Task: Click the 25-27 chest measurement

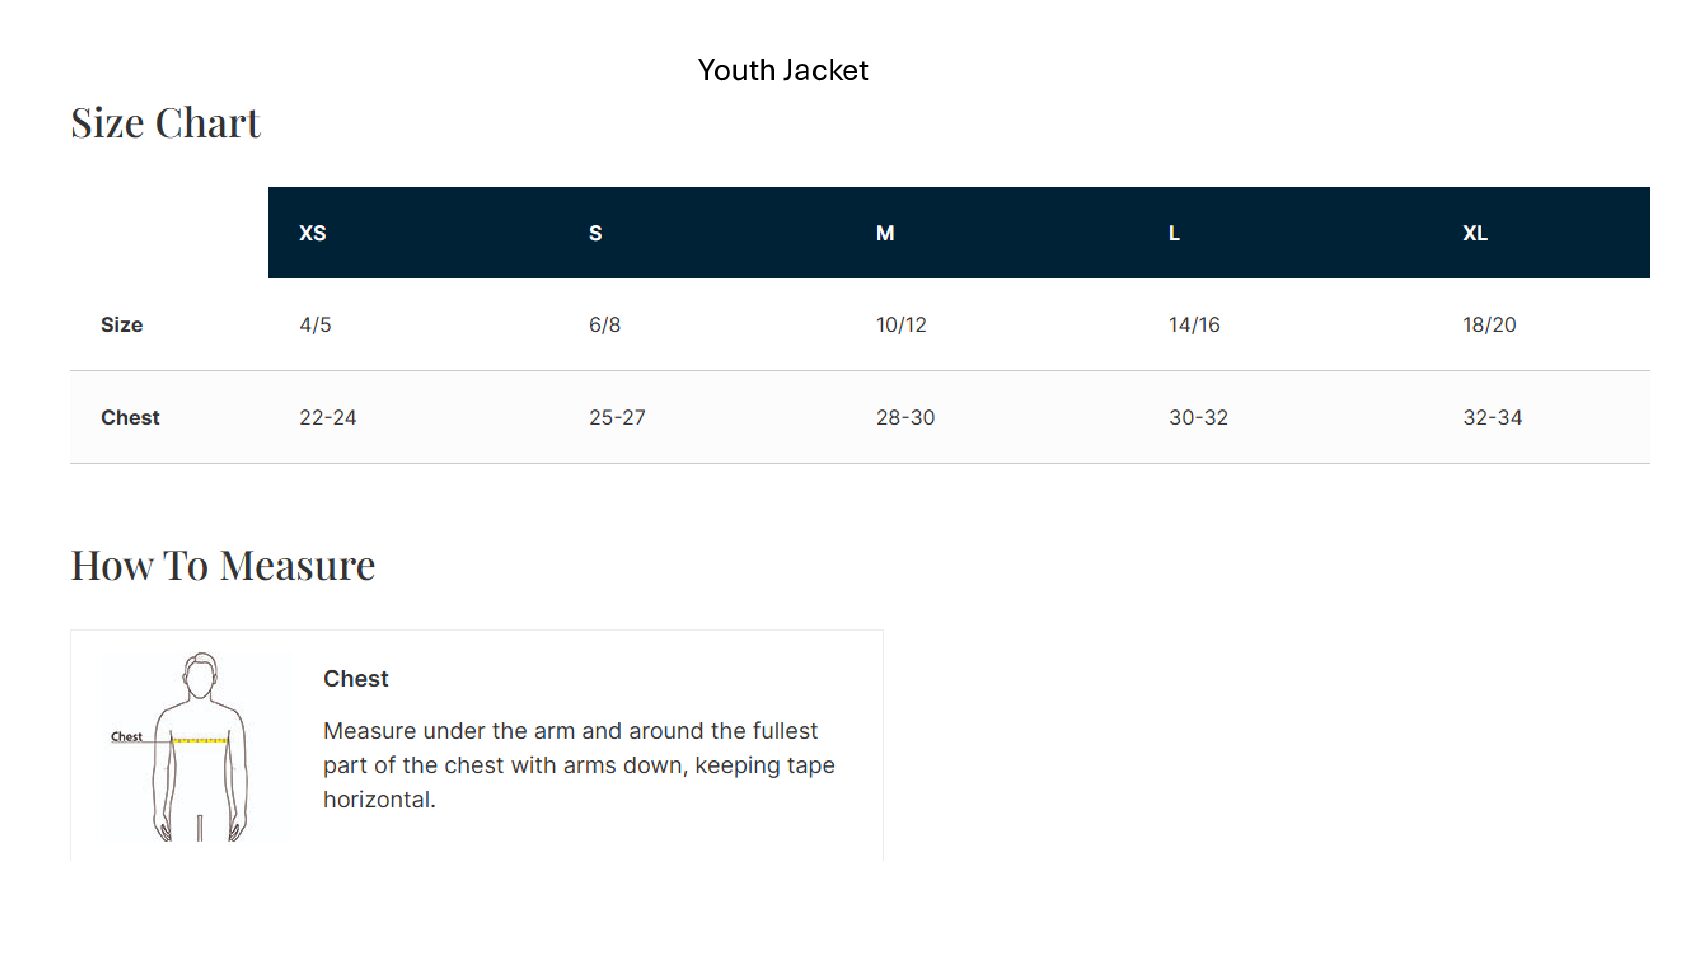Action: (617, 418)
